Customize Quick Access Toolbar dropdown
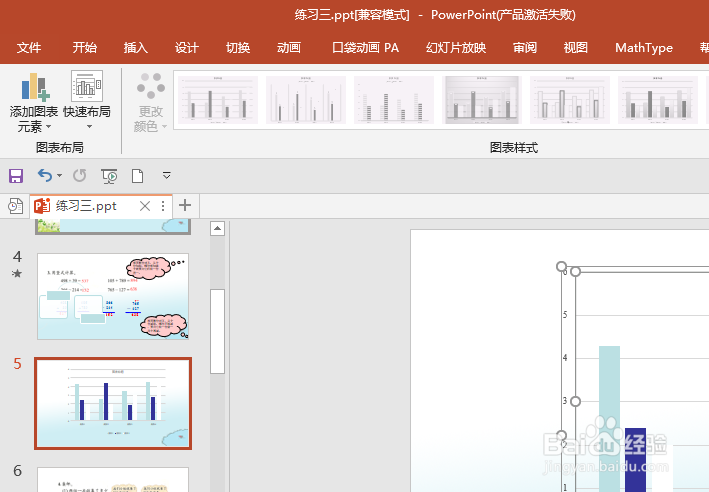 [x=166, y=175]
